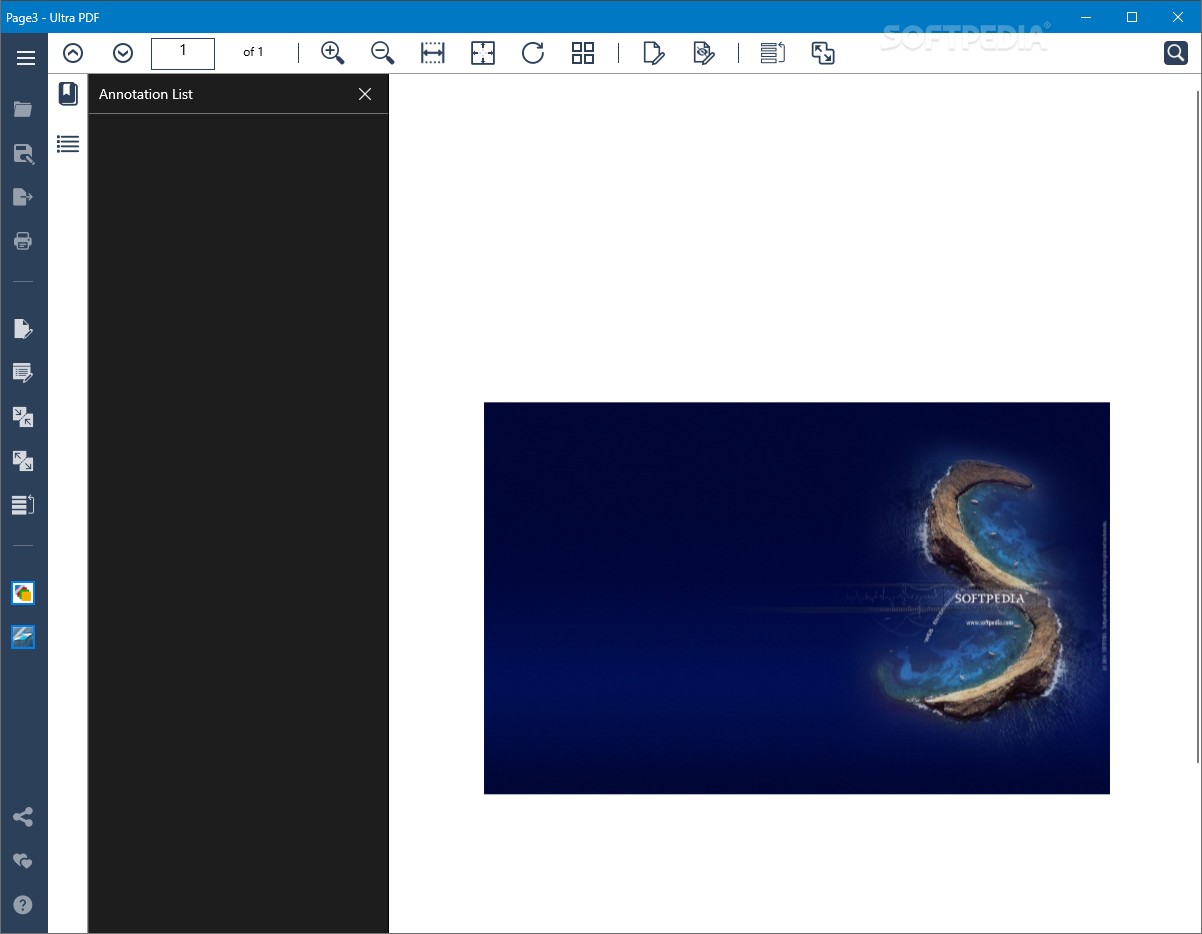
Task: Close the Annotation List panel
Action: click(x=365, y=94)
